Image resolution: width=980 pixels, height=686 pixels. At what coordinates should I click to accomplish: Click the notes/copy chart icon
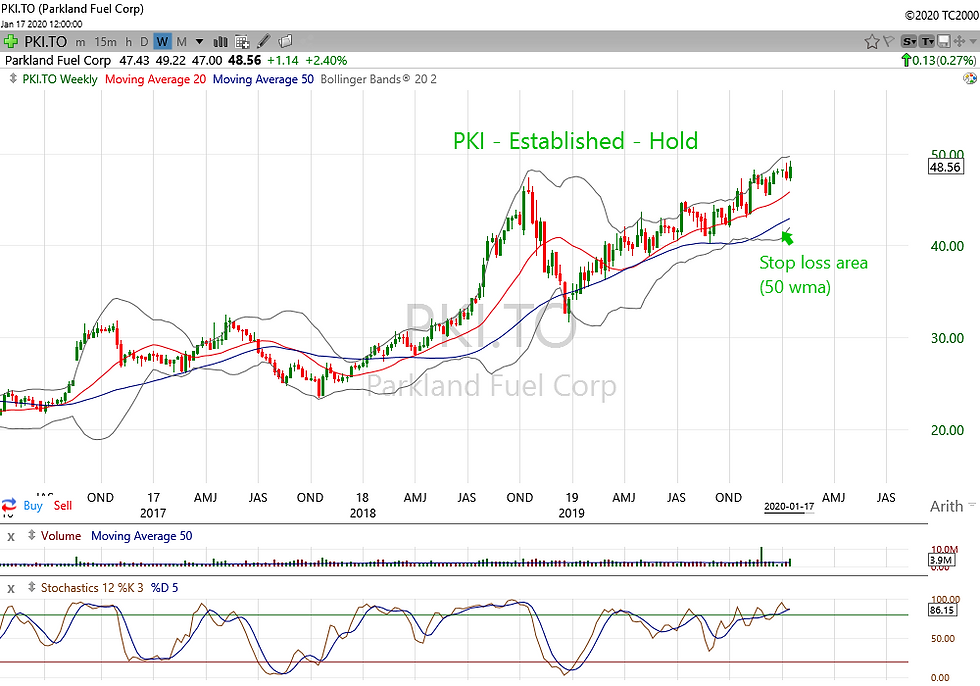pos(286,42)
